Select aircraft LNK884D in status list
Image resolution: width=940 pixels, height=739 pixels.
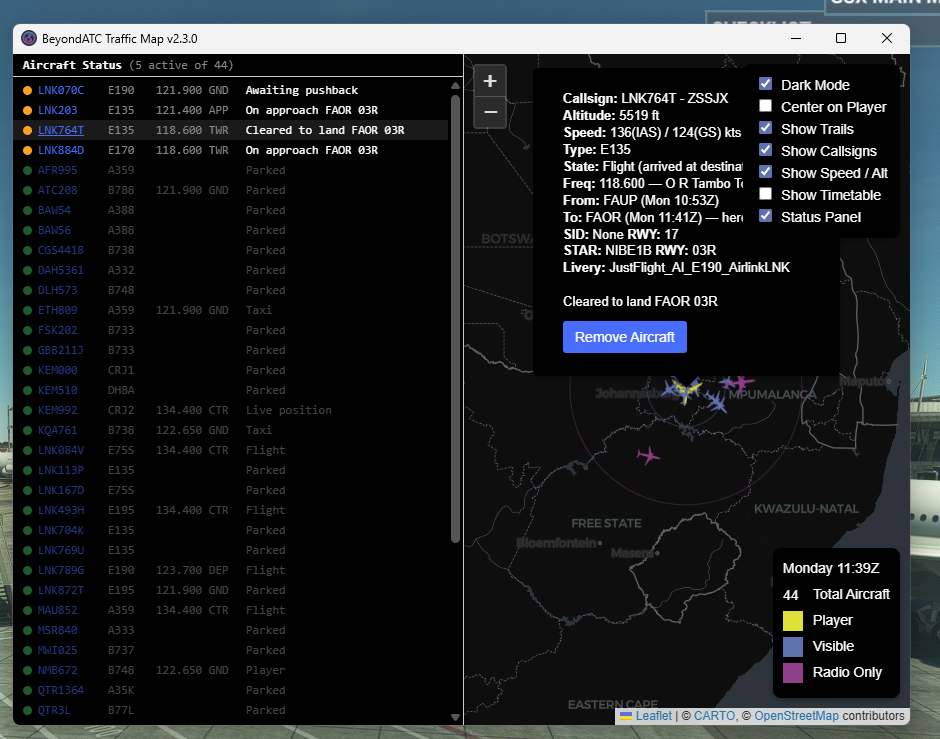click(x=61, y=150)
